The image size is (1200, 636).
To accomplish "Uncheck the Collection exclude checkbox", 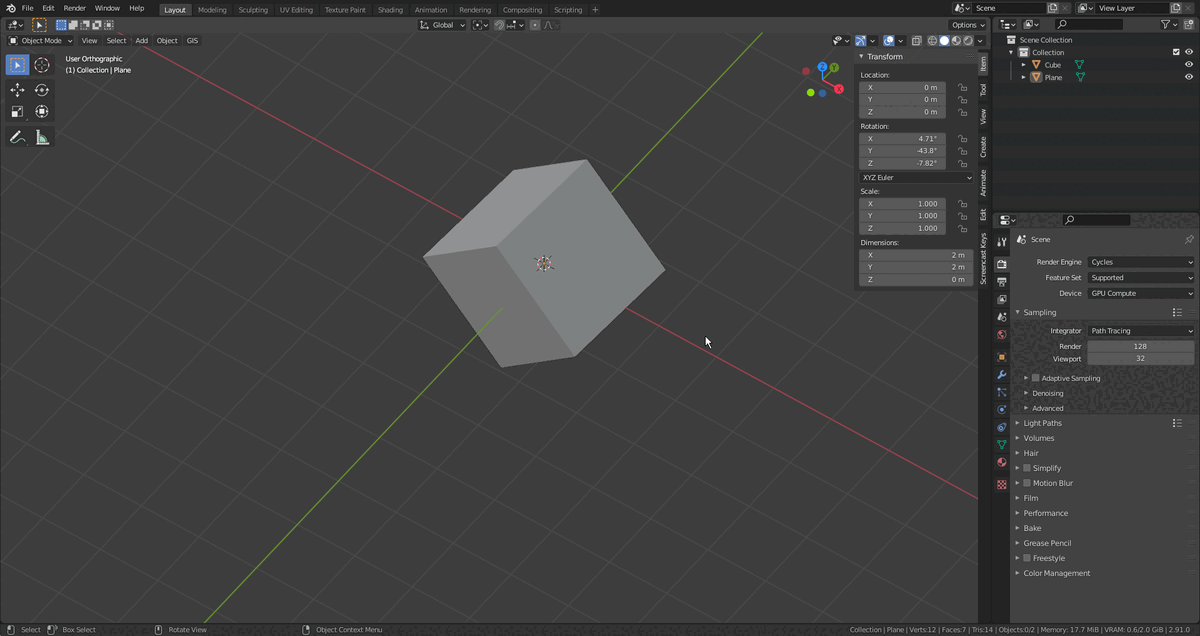I will (x=1176, y=52).
